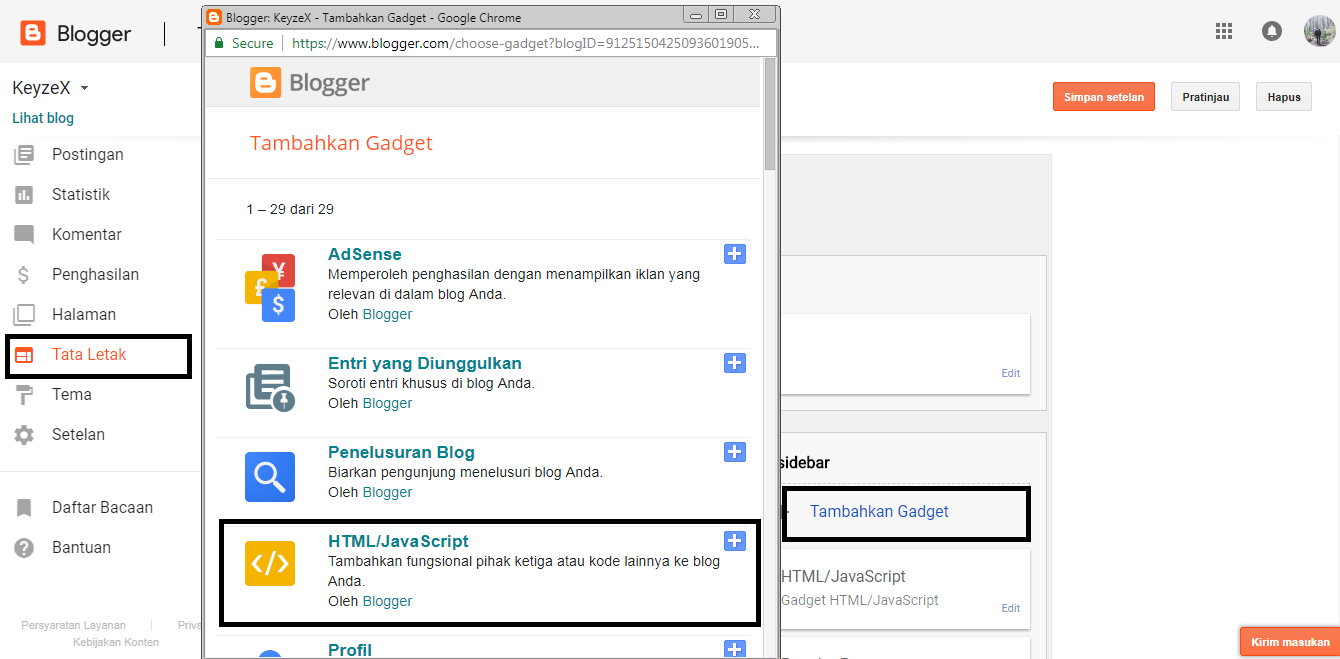Click the Tata Letak layout icon

coord(24,355)
